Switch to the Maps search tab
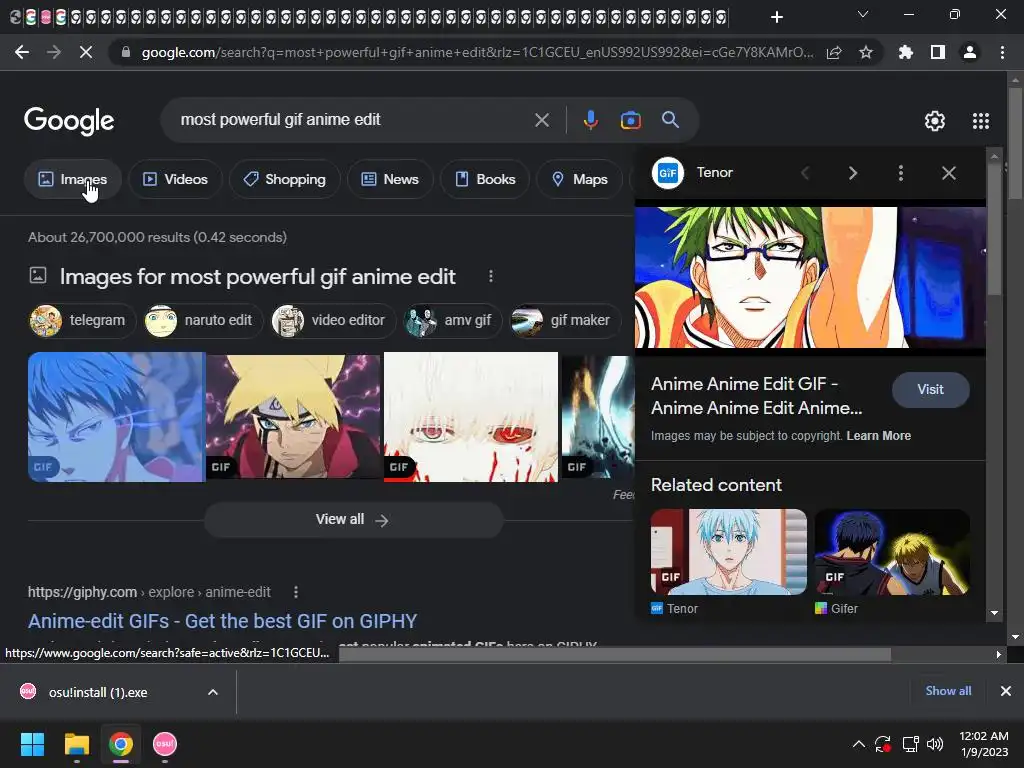The height and width of the screenshot is (768, 1024). coord(579,179)
